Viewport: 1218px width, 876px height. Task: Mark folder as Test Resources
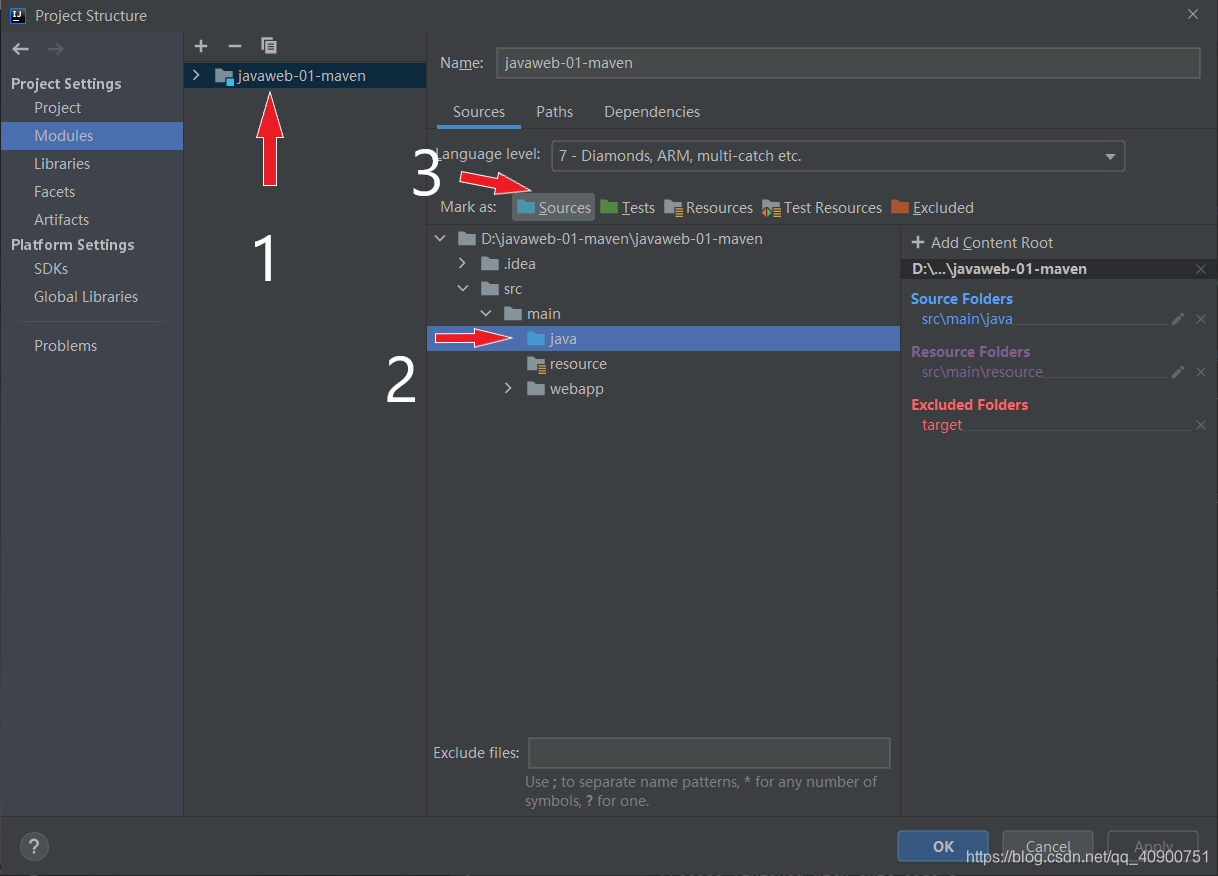coord(821,207)
